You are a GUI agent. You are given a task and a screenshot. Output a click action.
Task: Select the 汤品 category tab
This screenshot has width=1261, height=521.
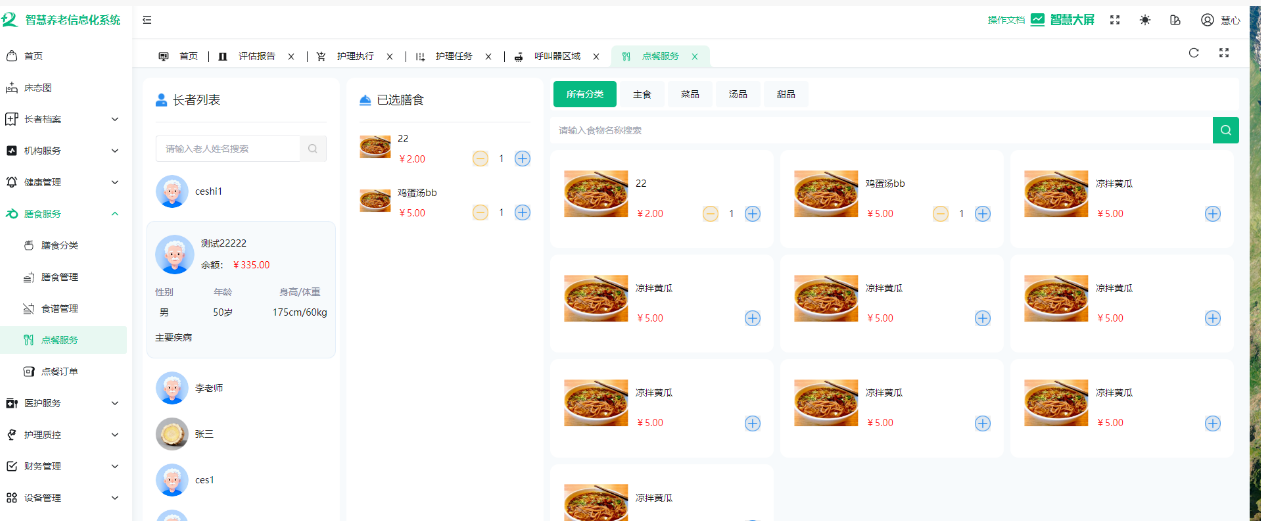point(738,94)
